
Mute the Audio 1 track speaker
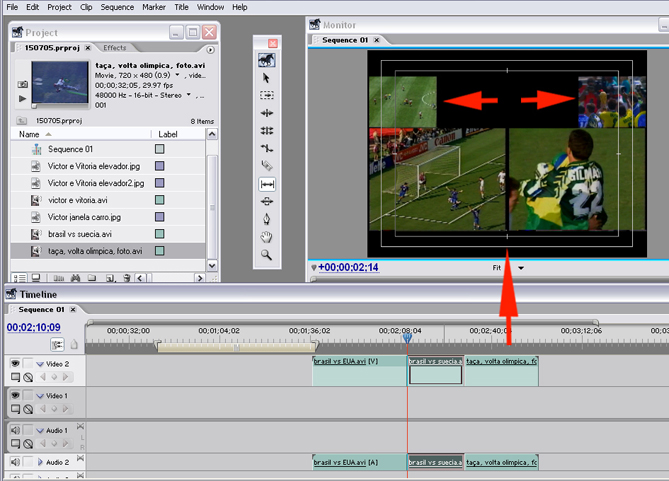pos(15,430)
